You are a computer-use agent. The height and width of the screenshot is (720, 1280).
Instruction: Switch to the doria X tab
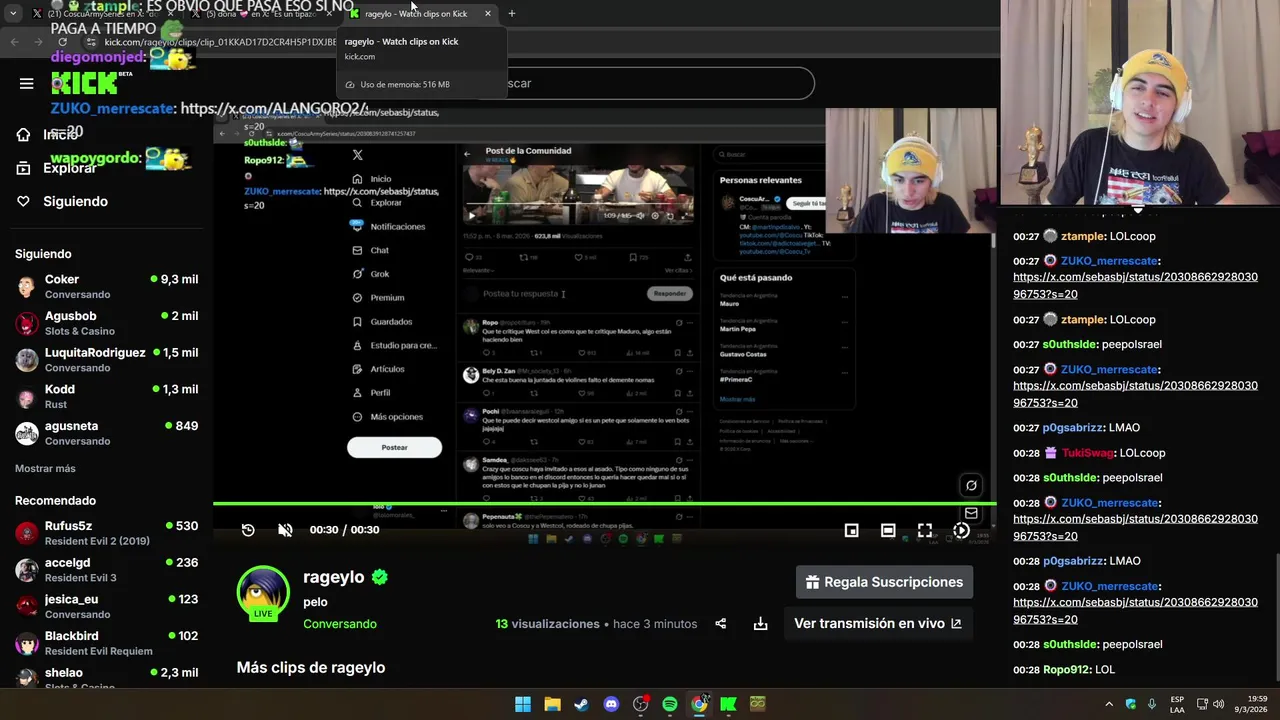[260, 14]
